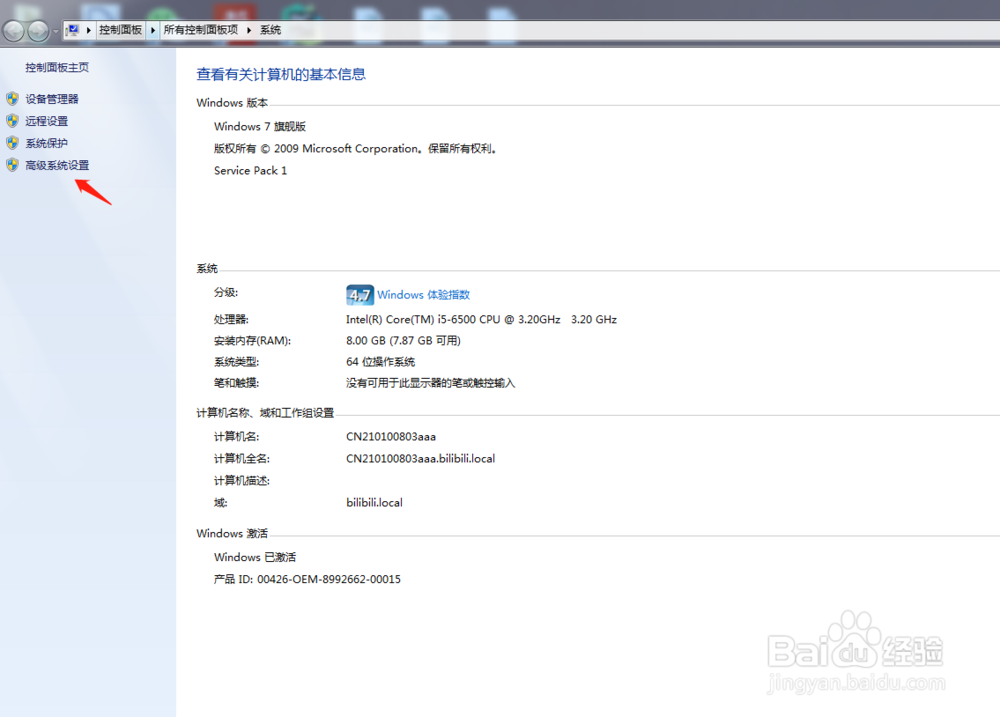
Task: Click the shield icon beside 系统保护
Action: tap(12, 143)
